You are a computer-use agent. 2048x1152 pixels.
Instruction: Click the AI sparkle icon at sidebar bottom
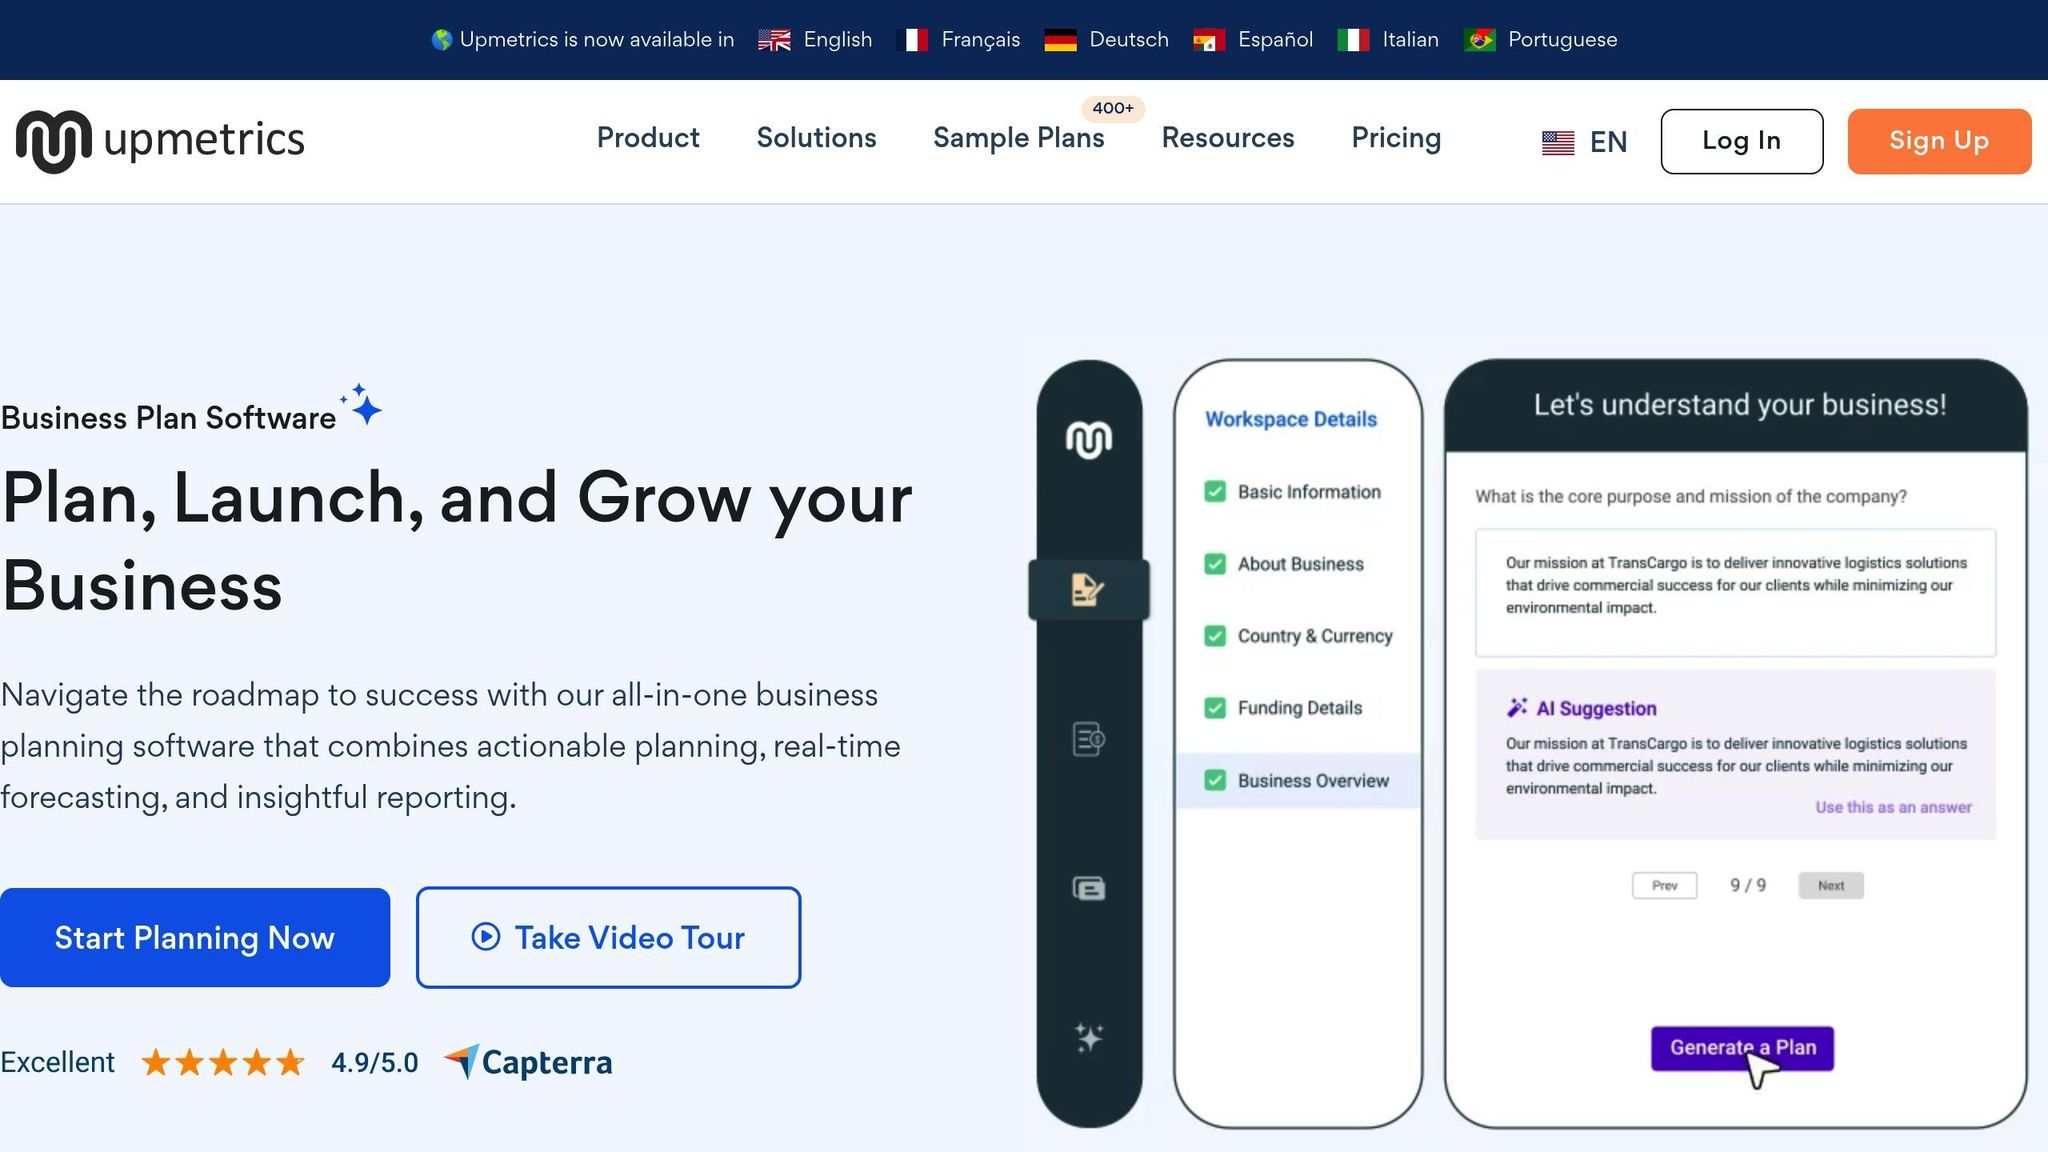tap(1088, 1037)
